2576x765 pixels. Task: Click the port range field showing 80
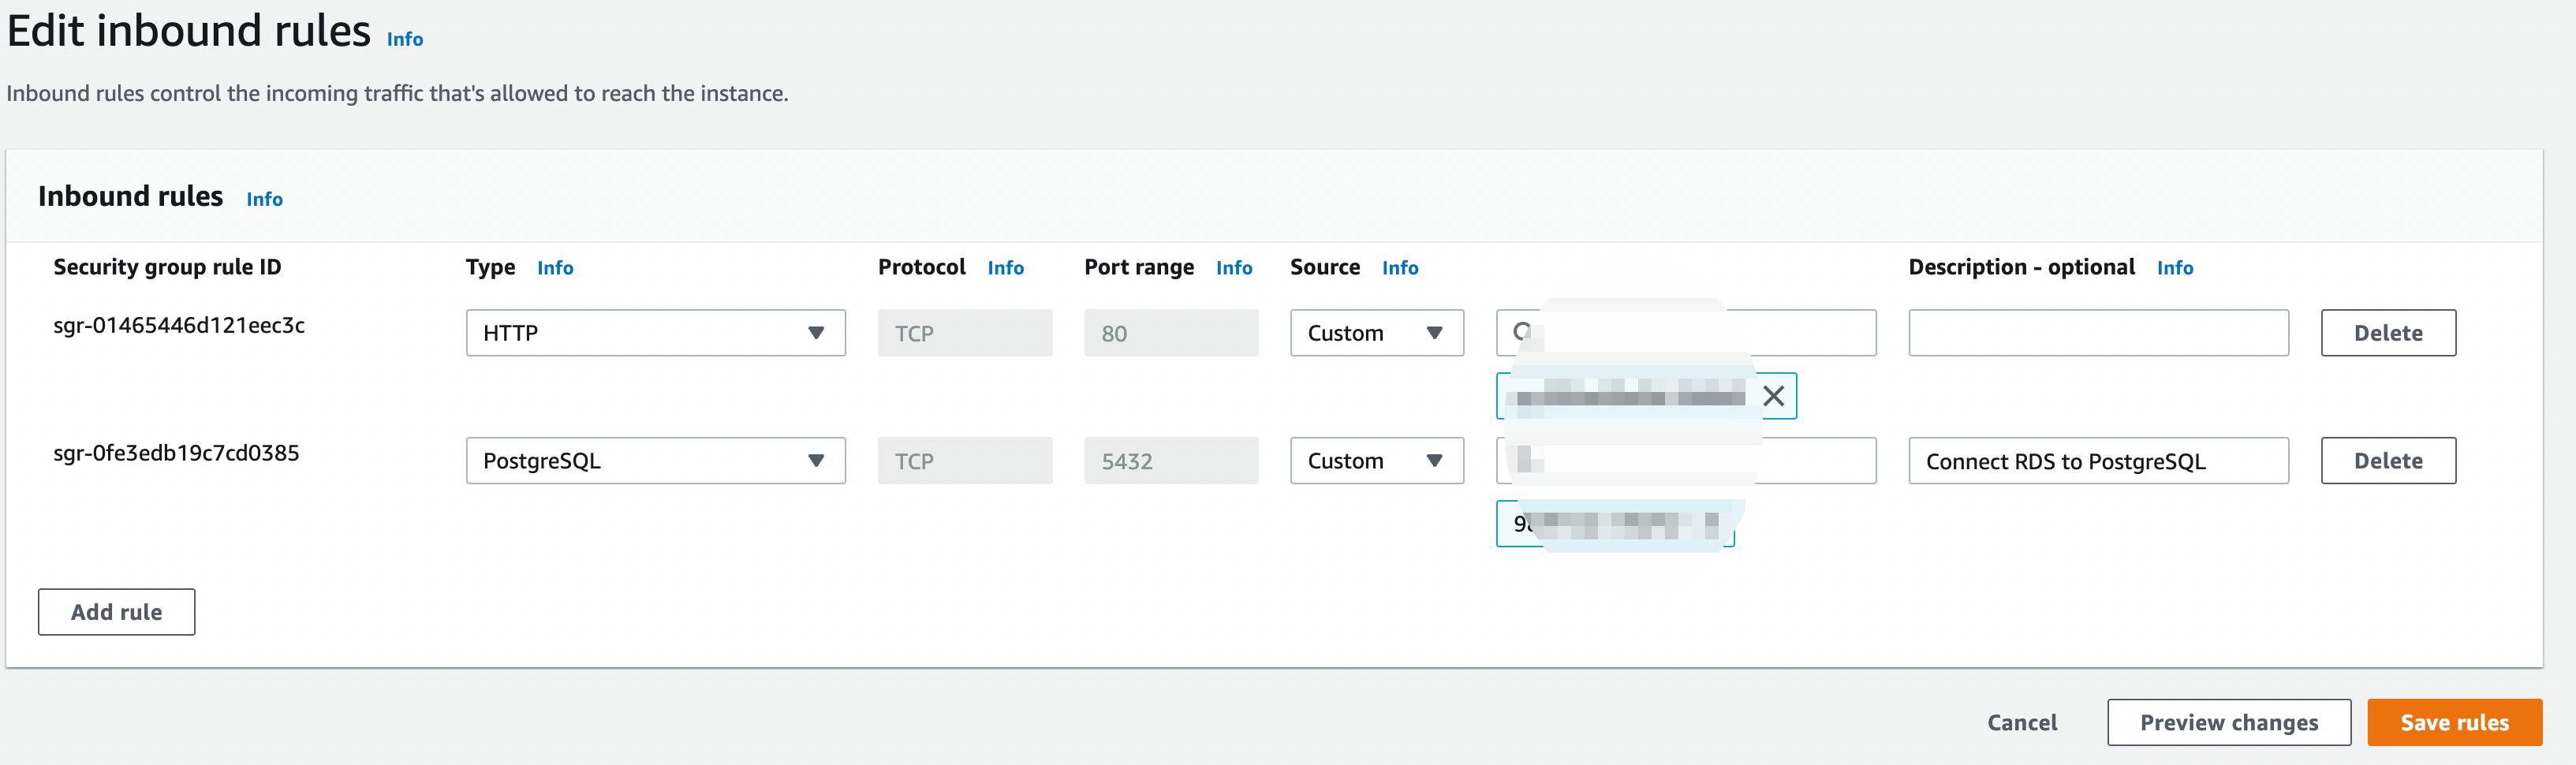pos(1170,333)
